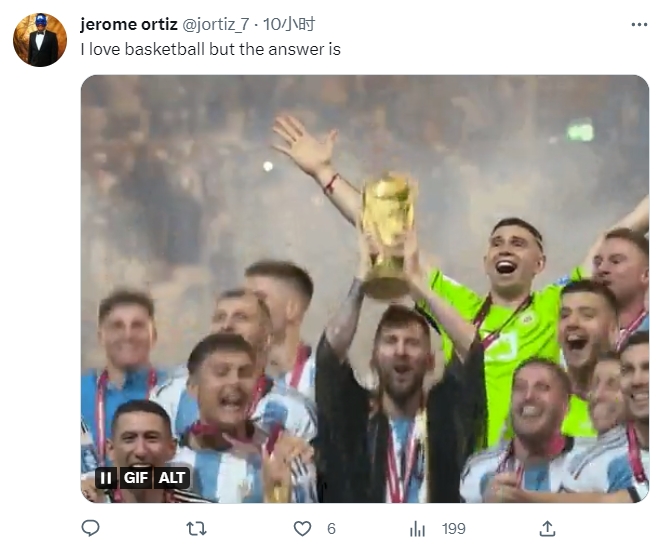Click the 199 views count
Image resolution: width=667 pixels, height=553 pixels.
[x=454, y=528]
